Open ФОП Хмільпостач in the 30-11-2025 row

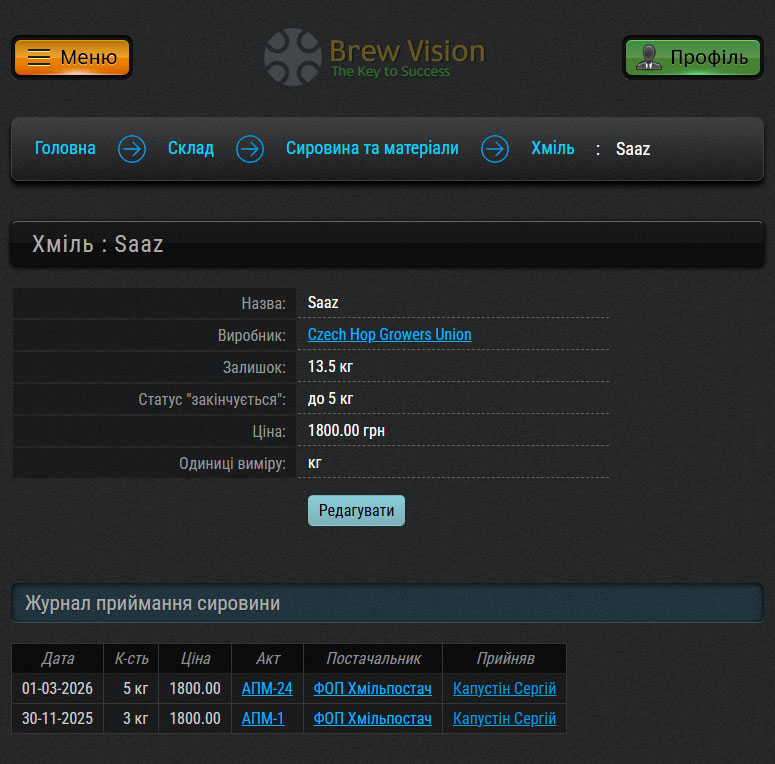[x=372, y=719]
